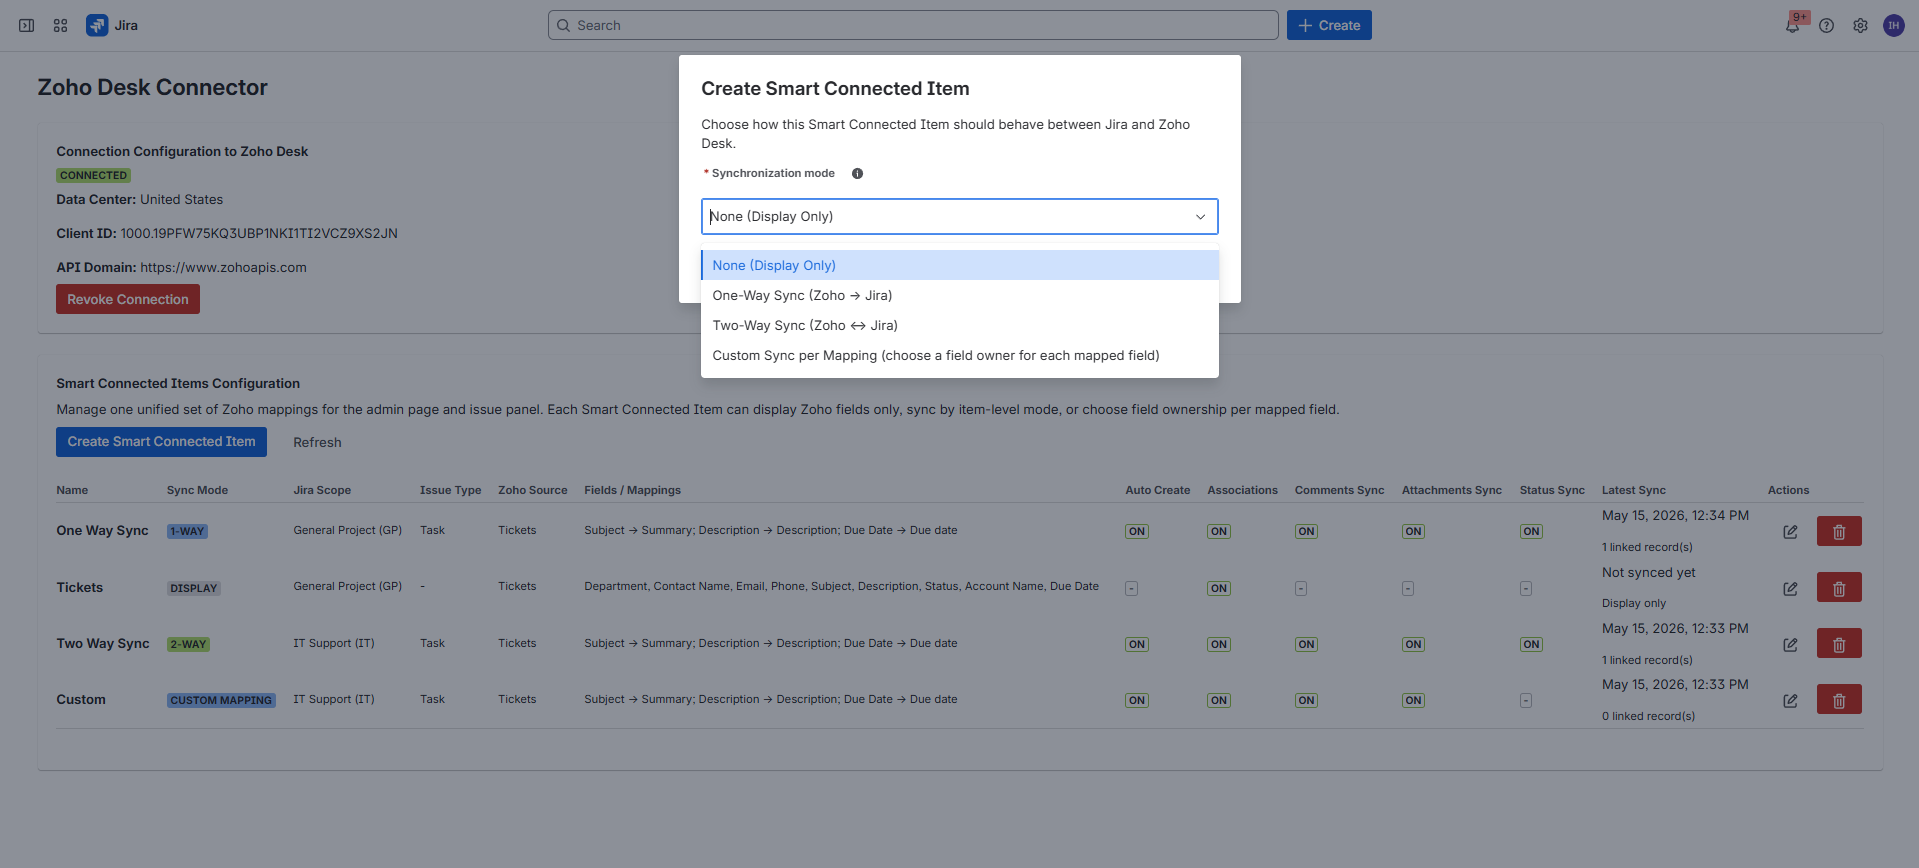The width and height of the screenshot is (1919, 868).
Task: Click the Tickets row Fields list text
Action: pos(841,586)
